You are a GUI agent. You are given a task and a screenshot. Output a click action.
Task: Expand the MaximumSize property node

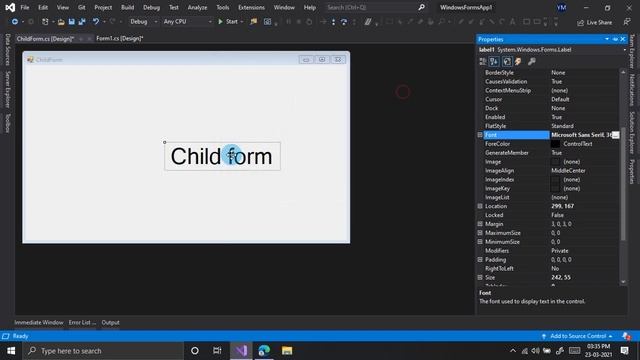[480, 233]
